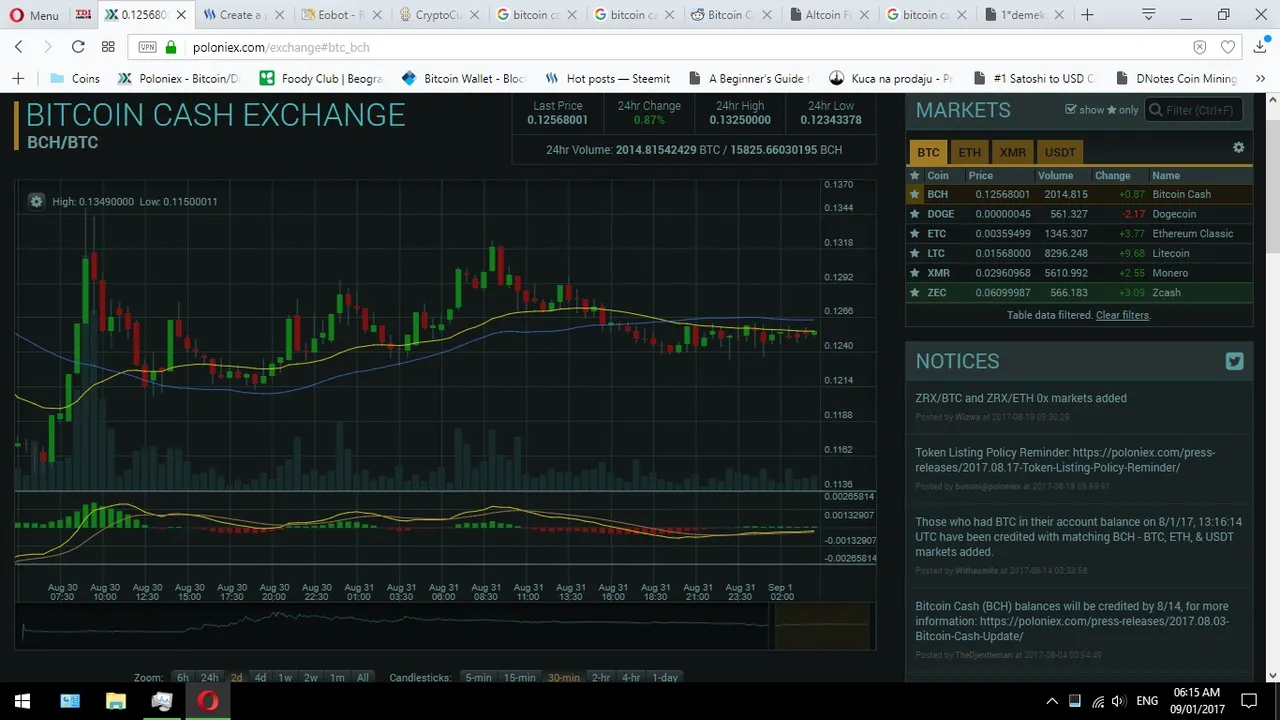Sort markets by the star column header

click(x=914, y=175)
